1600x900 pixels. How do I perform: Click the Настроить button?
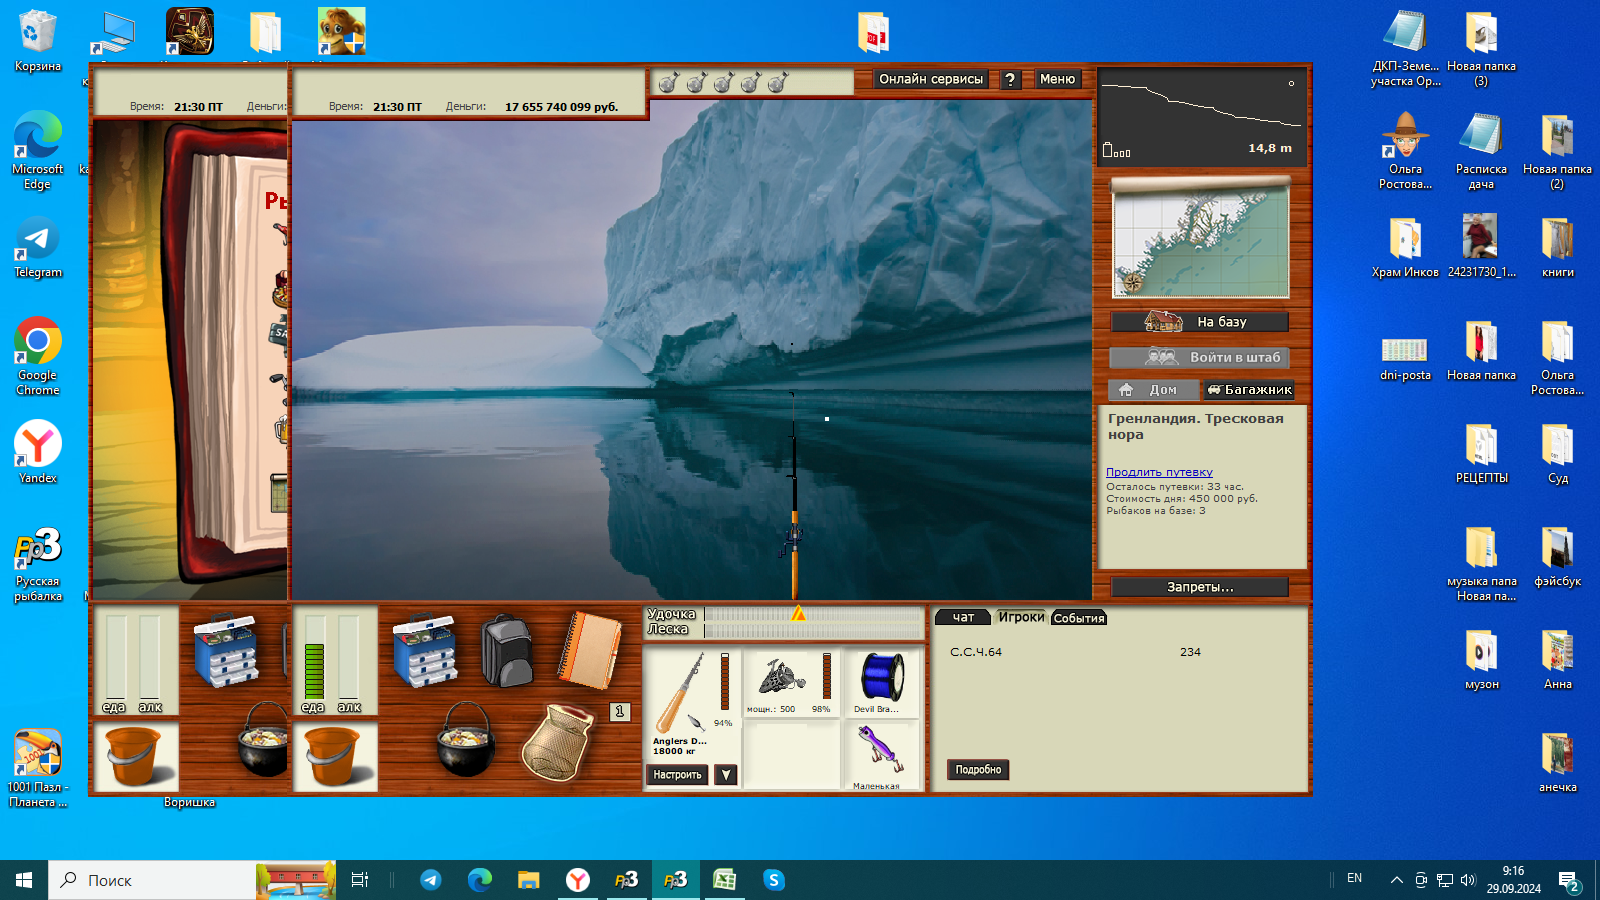tap(678, 775)
